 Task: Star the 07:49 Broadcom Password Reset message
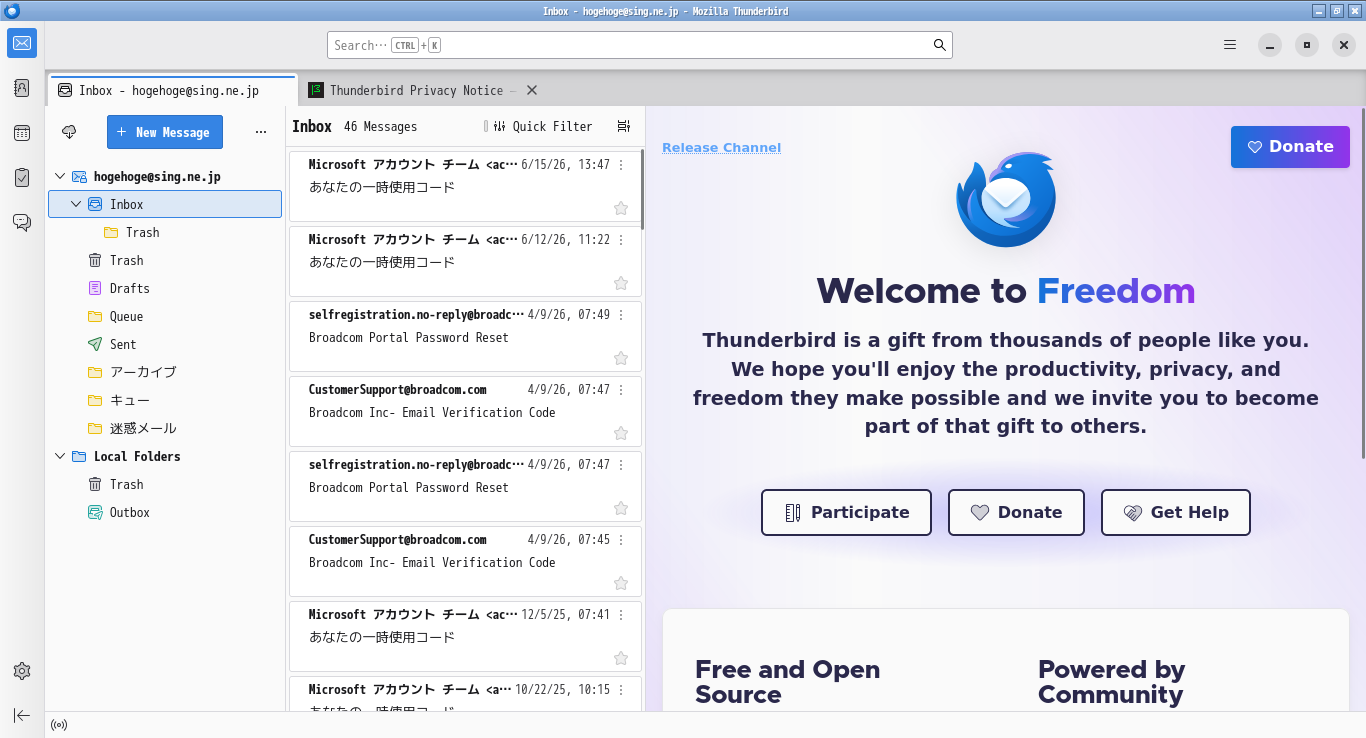621,358
